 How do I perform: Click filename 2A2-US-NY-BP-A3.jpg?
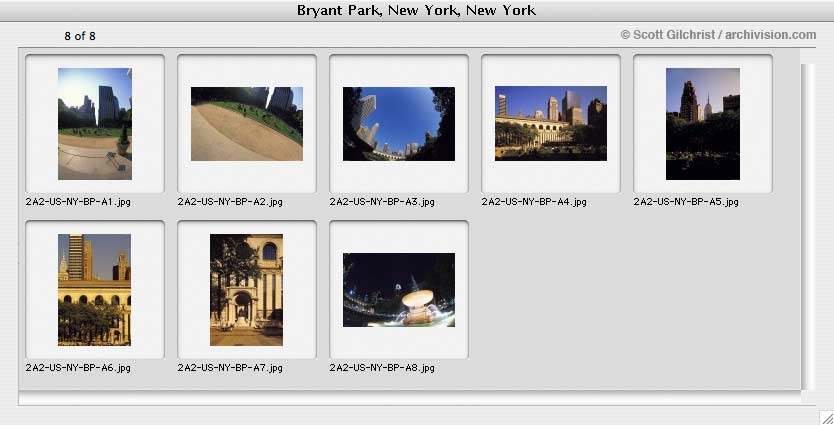pyautogui.click(x=382, y=202)
